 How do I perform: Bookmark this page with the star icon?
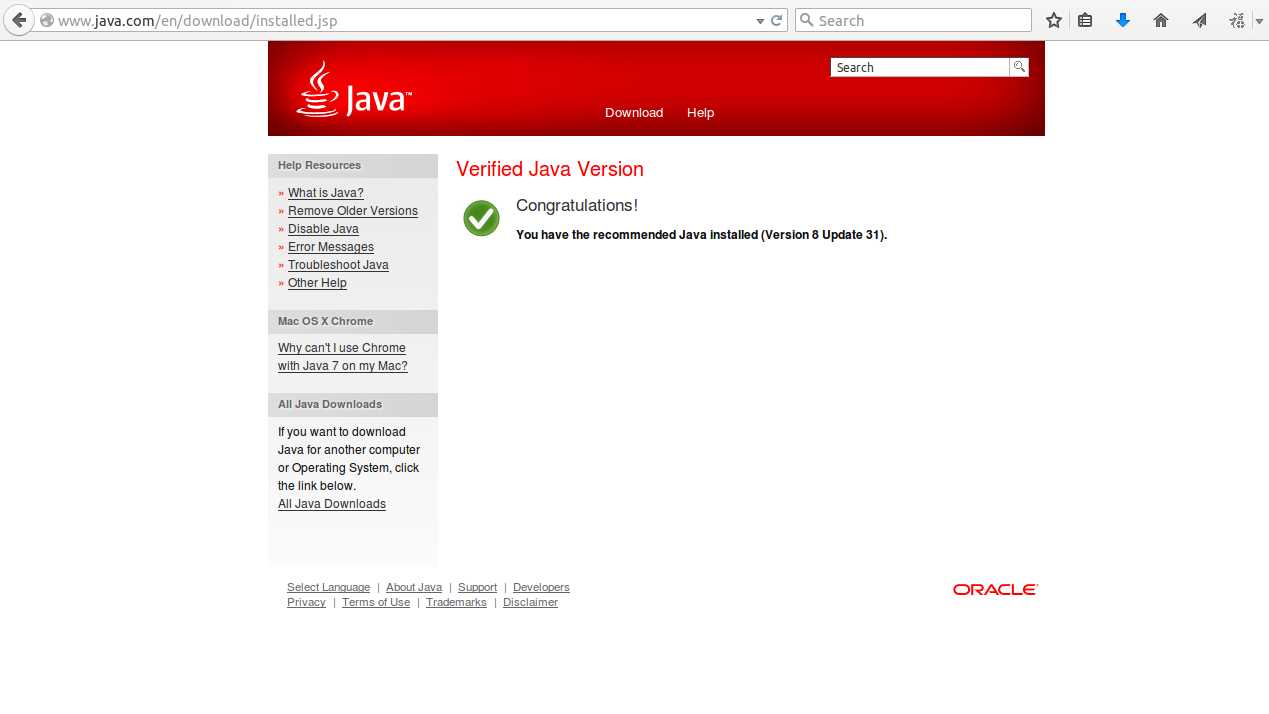point(1053,20)
